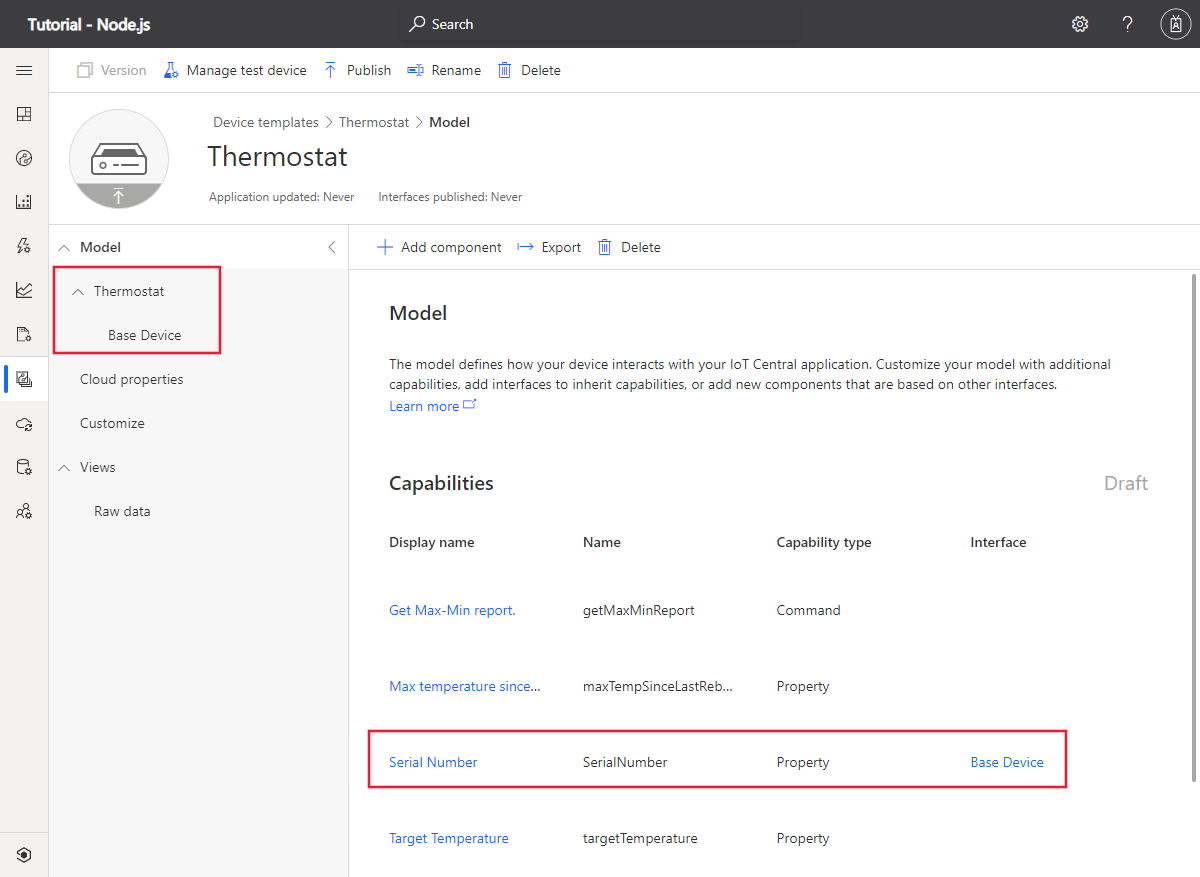This screenshot has height=877, width=1200.
Task: Open the Serial Number capability link
Action: coord(432,761)
